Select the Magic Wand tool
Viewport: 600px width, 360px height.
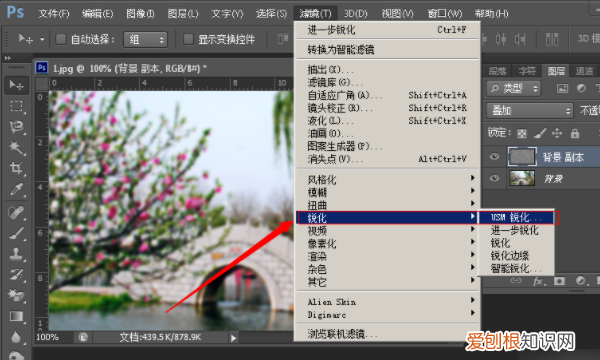pyautogui.click(x=16, y=147)
